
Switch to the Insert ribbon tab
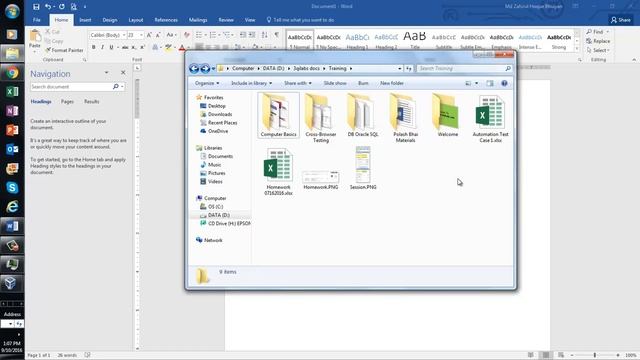click(85, 20)
